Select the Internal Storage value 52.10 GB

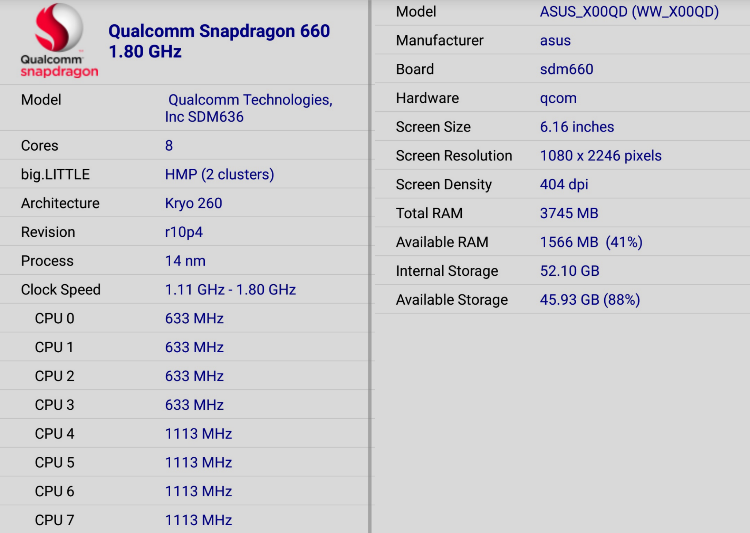pos(570,271)
